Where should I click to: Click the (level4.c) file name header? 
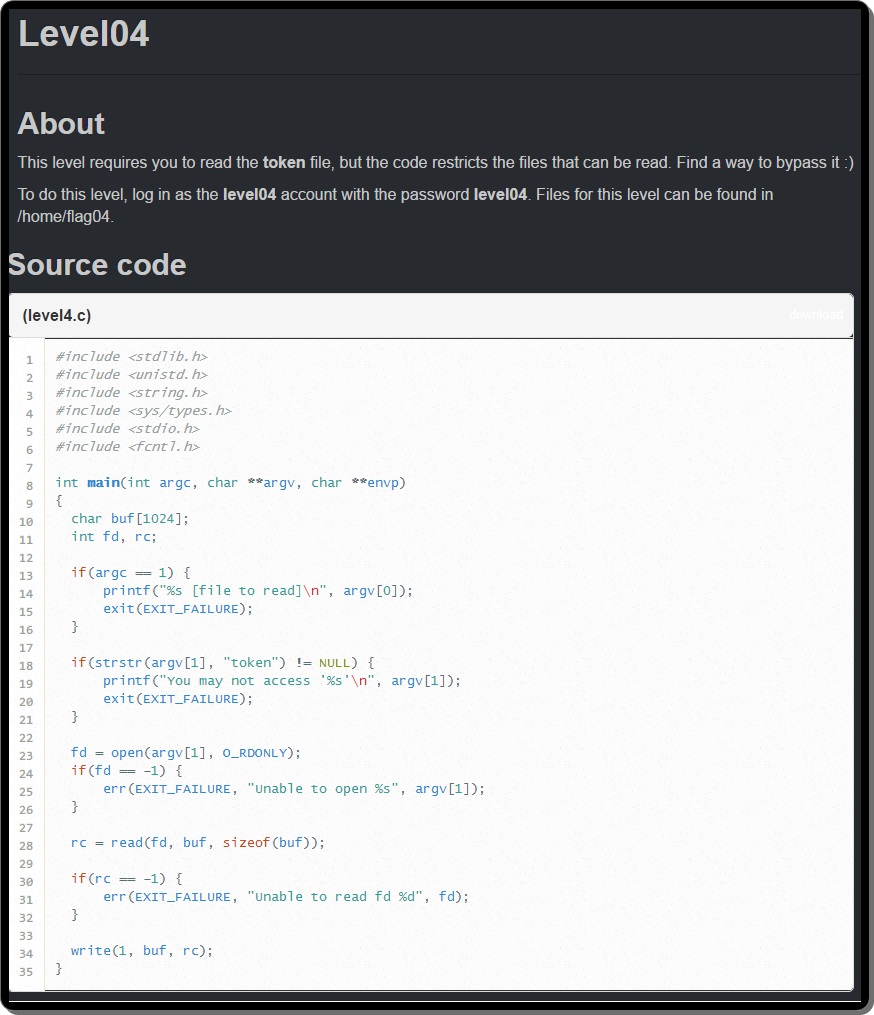point(57,316)
